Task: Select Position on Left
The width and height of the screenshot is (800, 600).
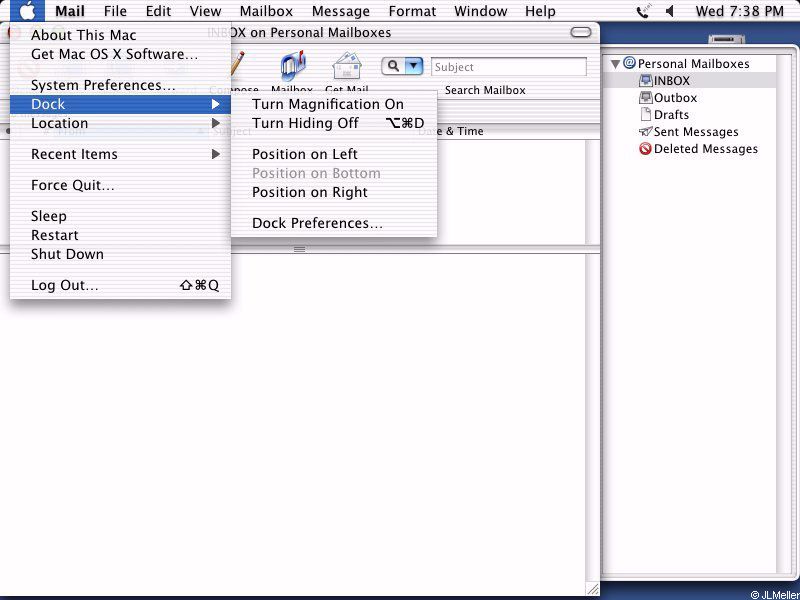Action: coord(334,154)
